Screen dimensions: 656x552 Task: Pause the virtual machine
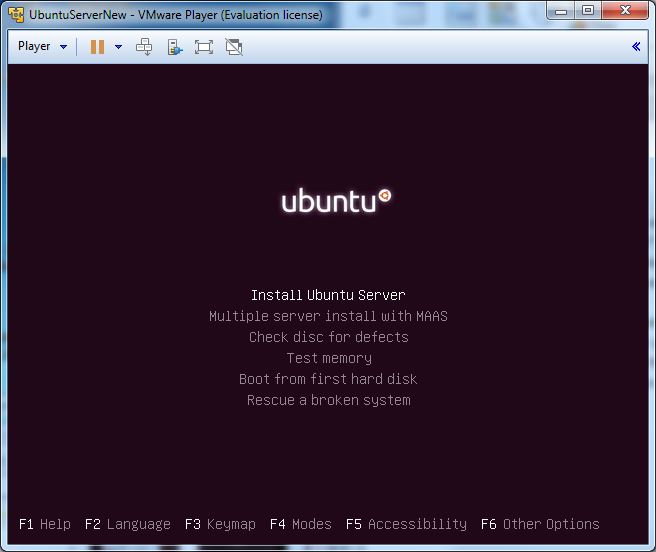click(97, 46)
